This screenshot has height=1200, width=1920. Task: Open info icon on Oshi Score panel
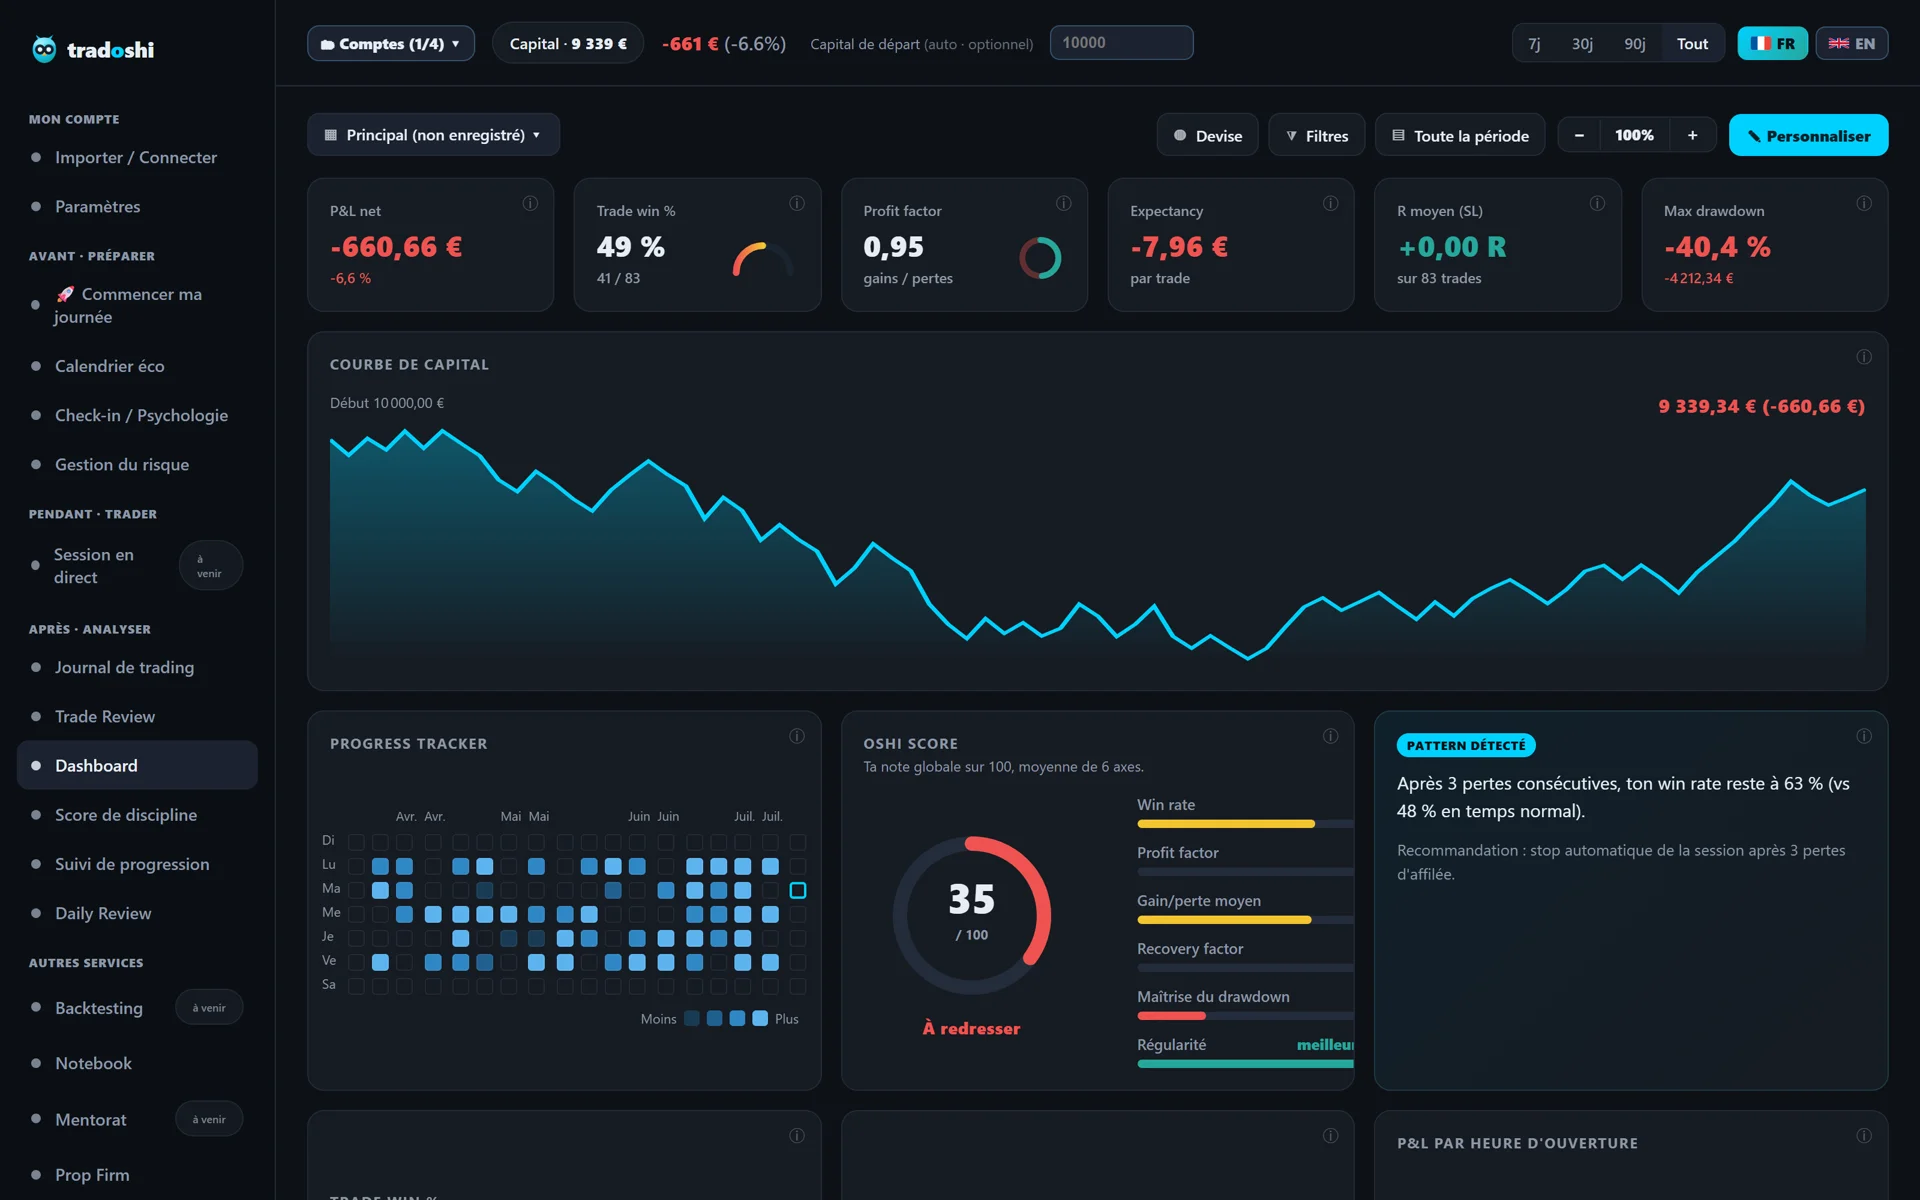1331,736
